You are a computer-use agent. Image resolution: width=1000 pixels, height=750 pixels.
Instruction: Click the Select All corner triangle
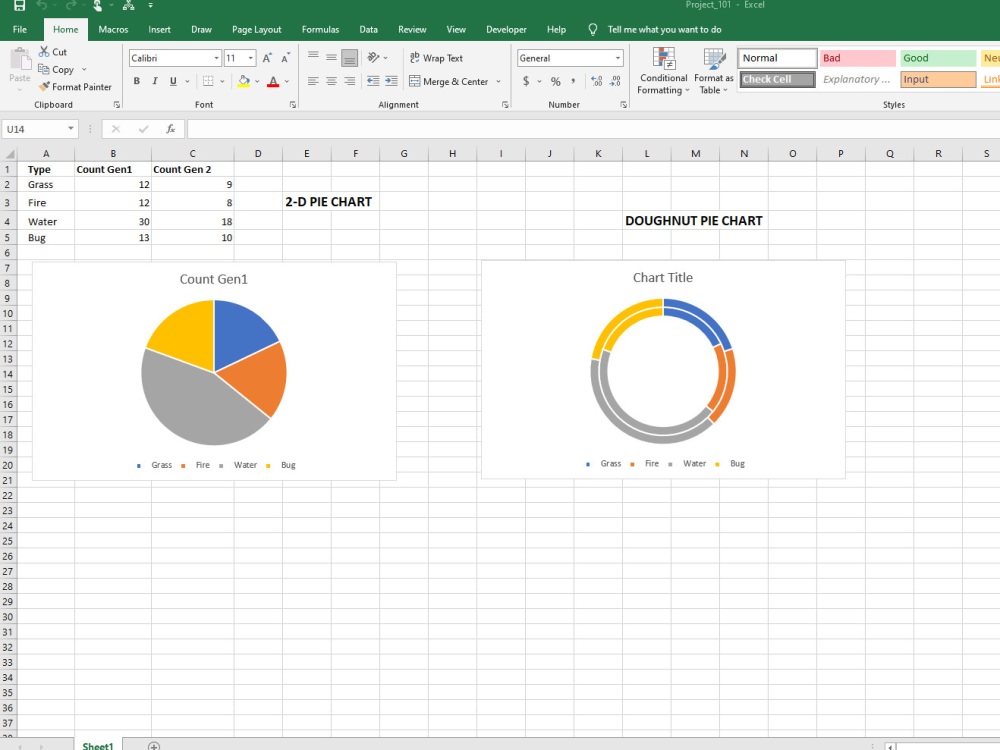(10, 153)
